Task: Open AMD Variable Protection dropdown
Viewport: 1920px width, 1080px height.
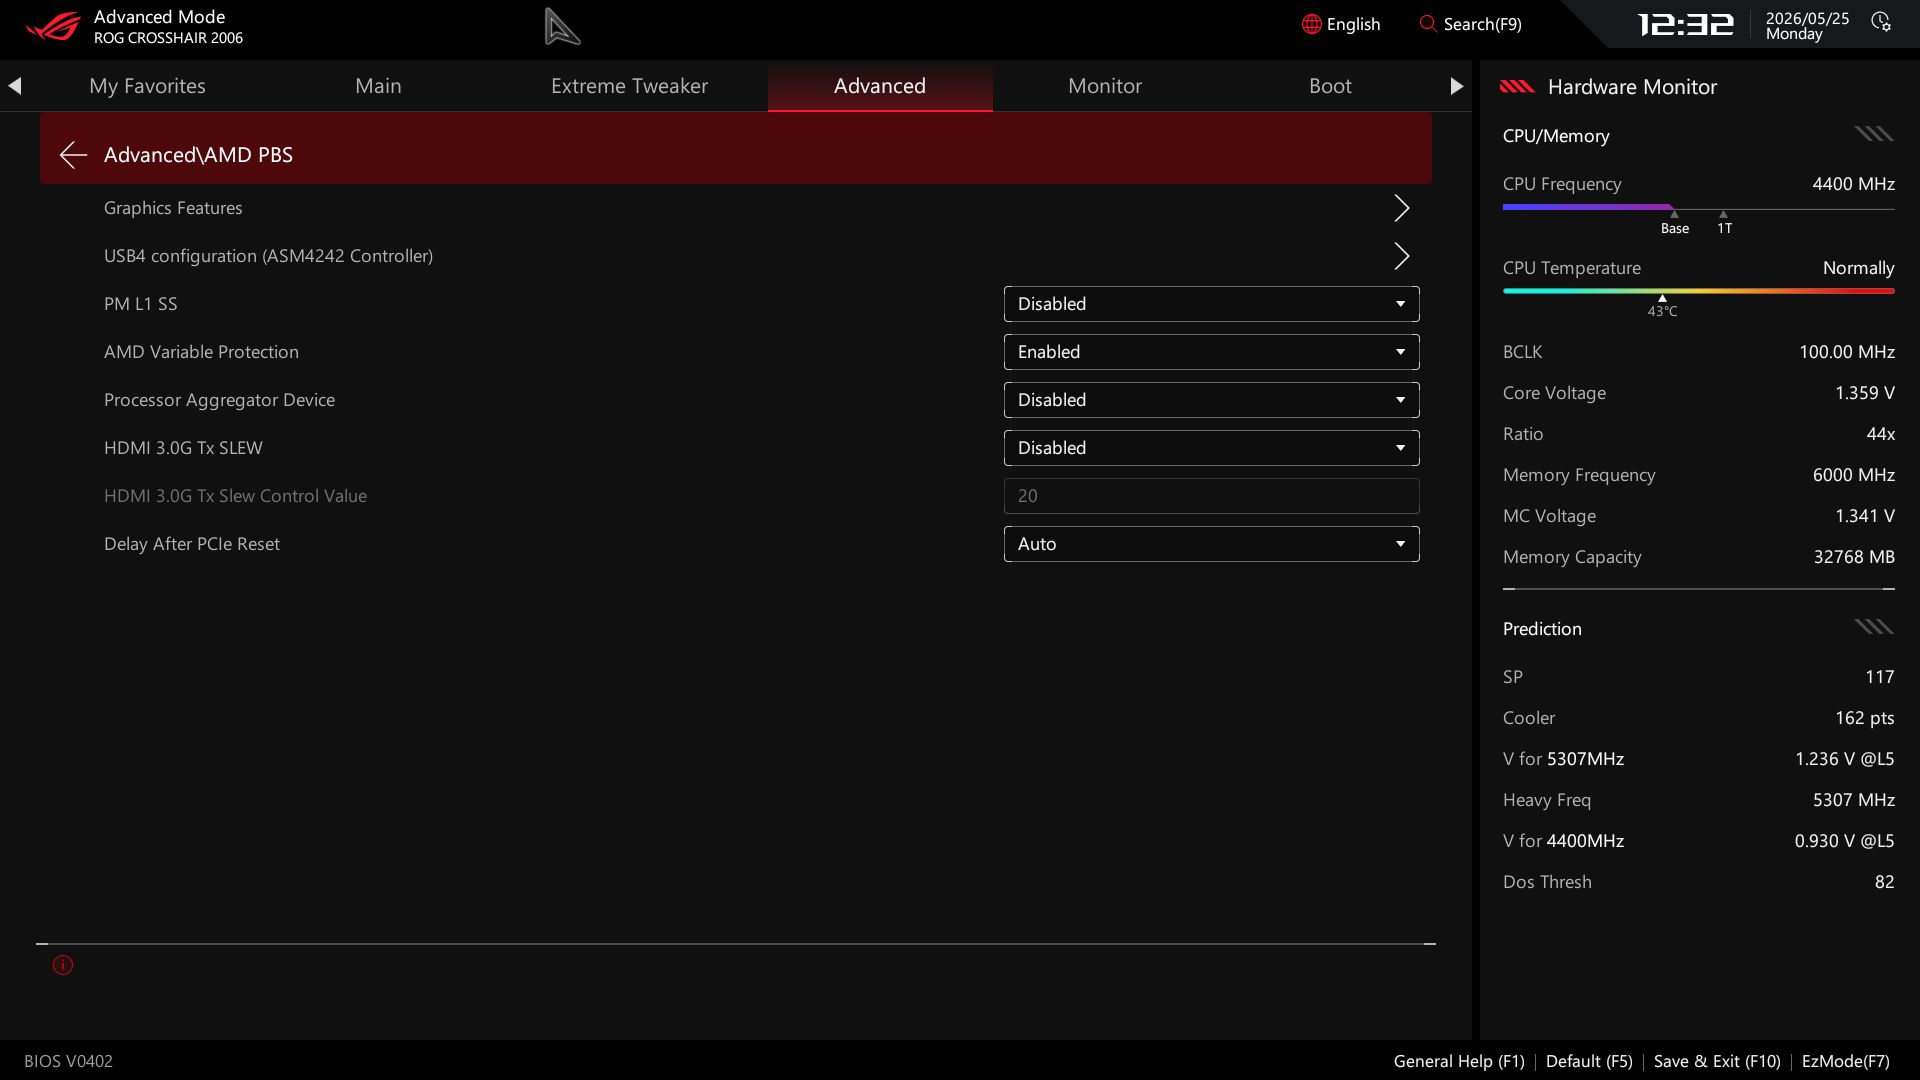Action: point(1211,352)
